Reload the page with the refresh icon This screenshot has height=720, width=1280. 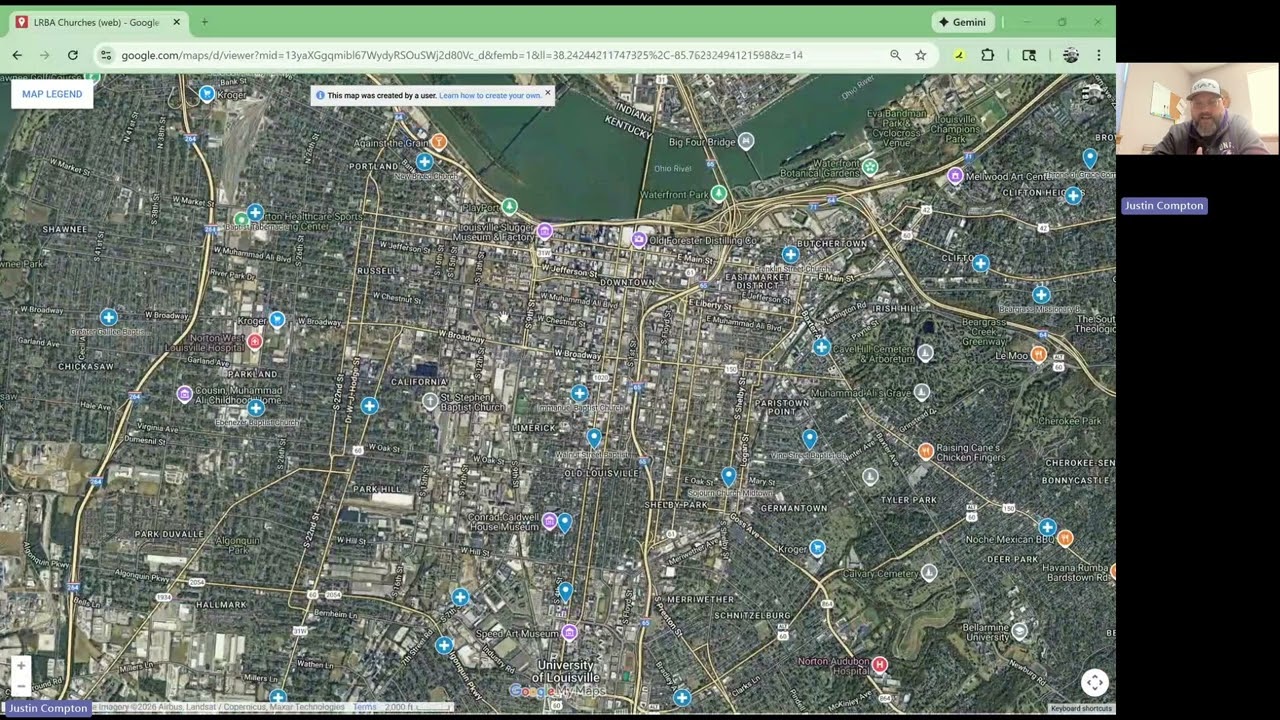coord(72,55)
